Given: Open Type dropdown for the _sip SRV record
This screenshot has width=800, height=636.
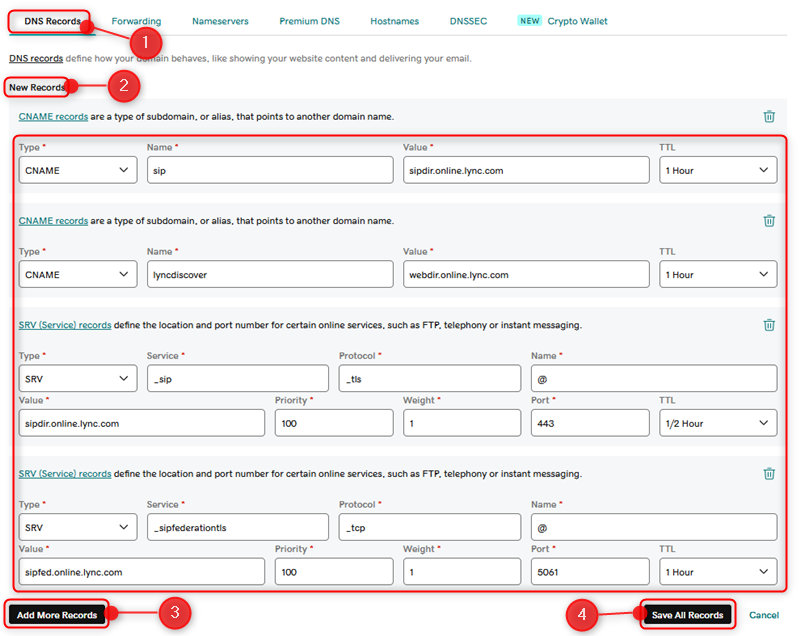Looking at the screenshot, I should click(x=78, y=378).
